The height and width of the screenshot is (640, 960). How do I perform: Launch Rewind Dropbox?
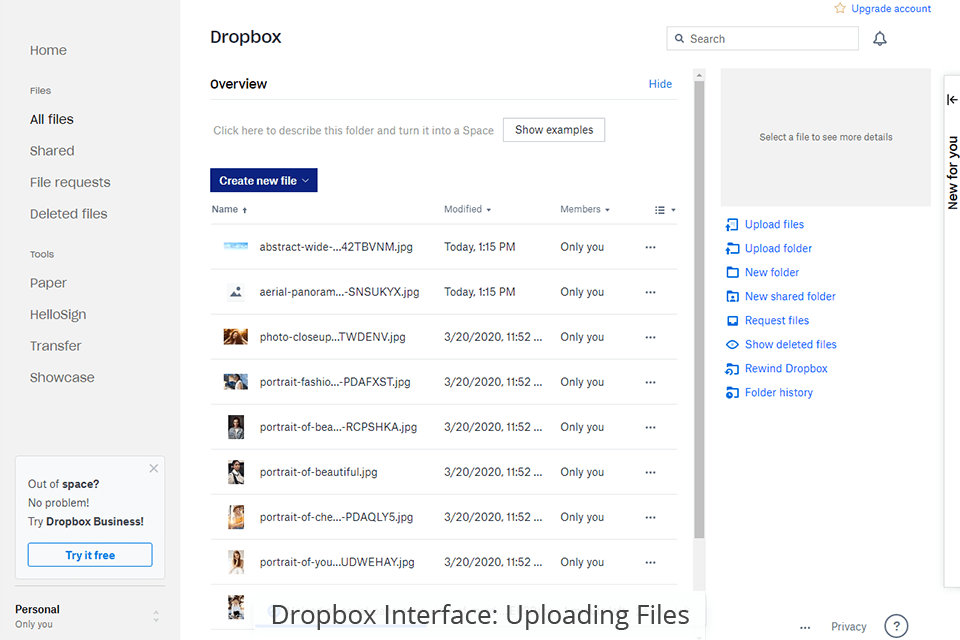click(784, 368)
